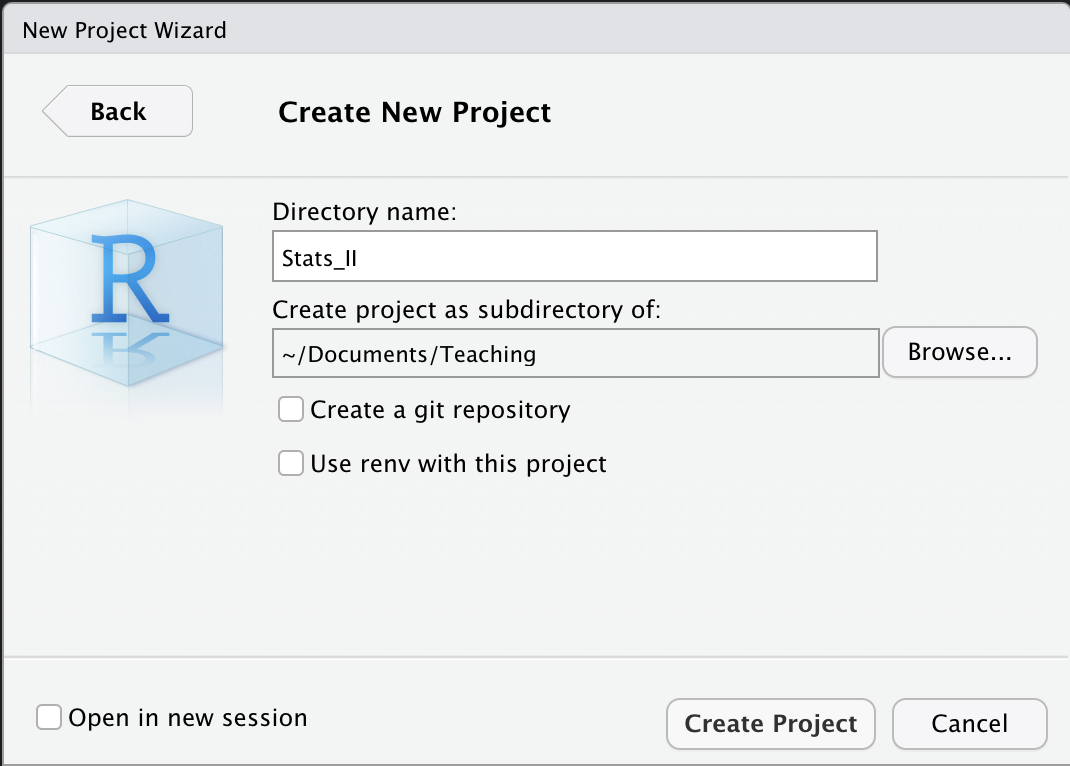The image size is (1070, 766).
Task: Cancel the New Project Wizard
Action: point(970,724)
